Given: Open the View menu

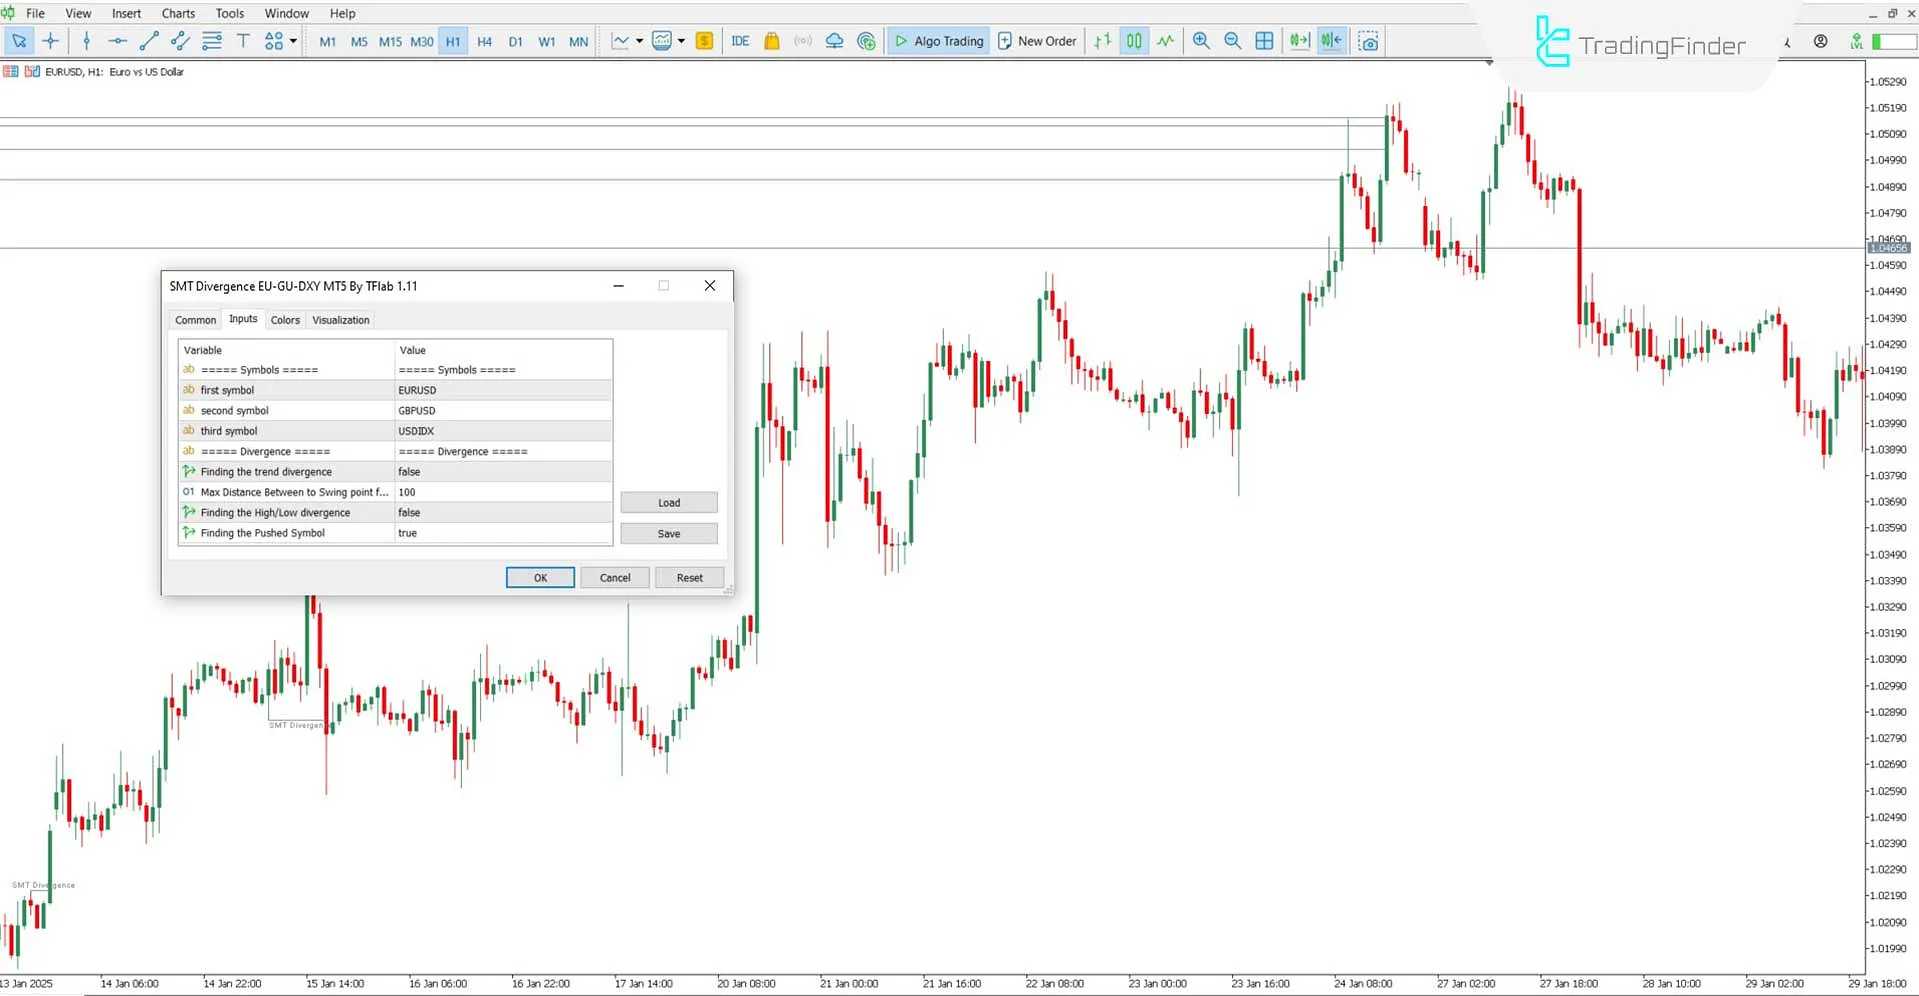Looking at the screenshot, I should [78, 13].
